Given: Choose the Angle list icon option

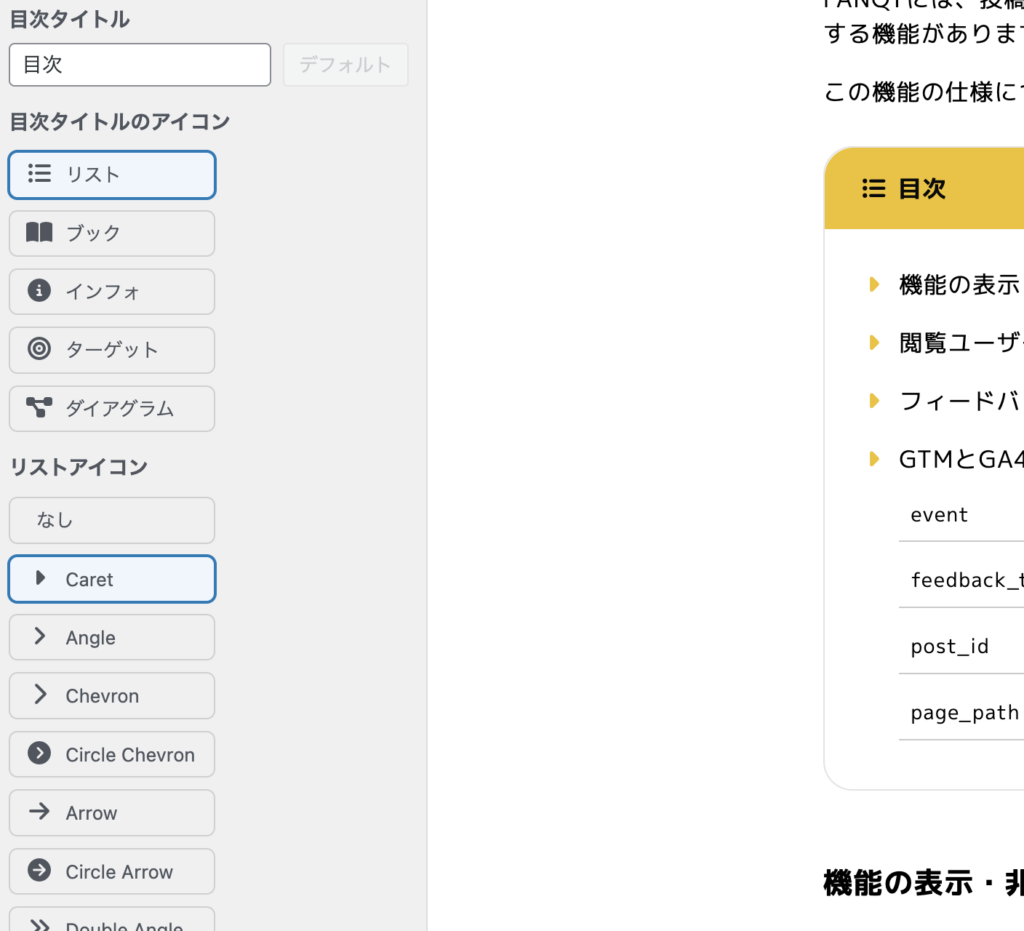Looking at the screenshot, I should [111, 638].
